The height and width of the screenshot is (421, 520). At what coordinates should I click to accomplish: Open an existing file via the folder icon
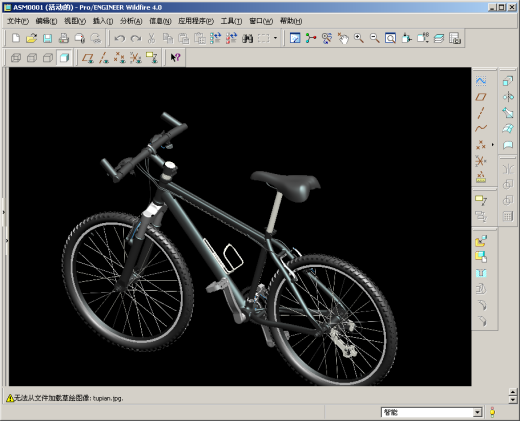(31, 38)
